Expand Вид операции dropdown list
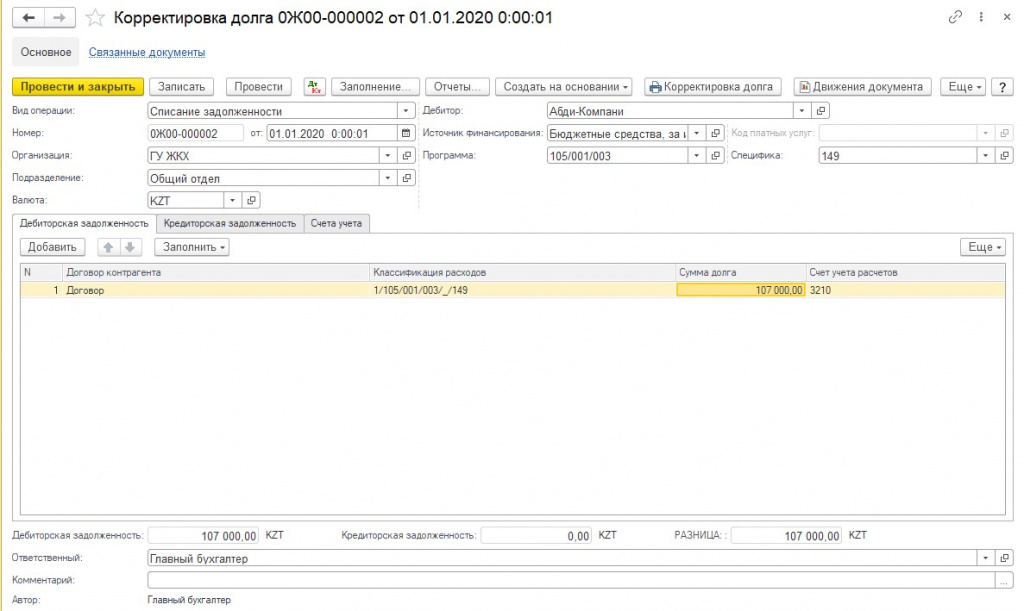This screenshot has width=1024, height=611. pos(405,111)
